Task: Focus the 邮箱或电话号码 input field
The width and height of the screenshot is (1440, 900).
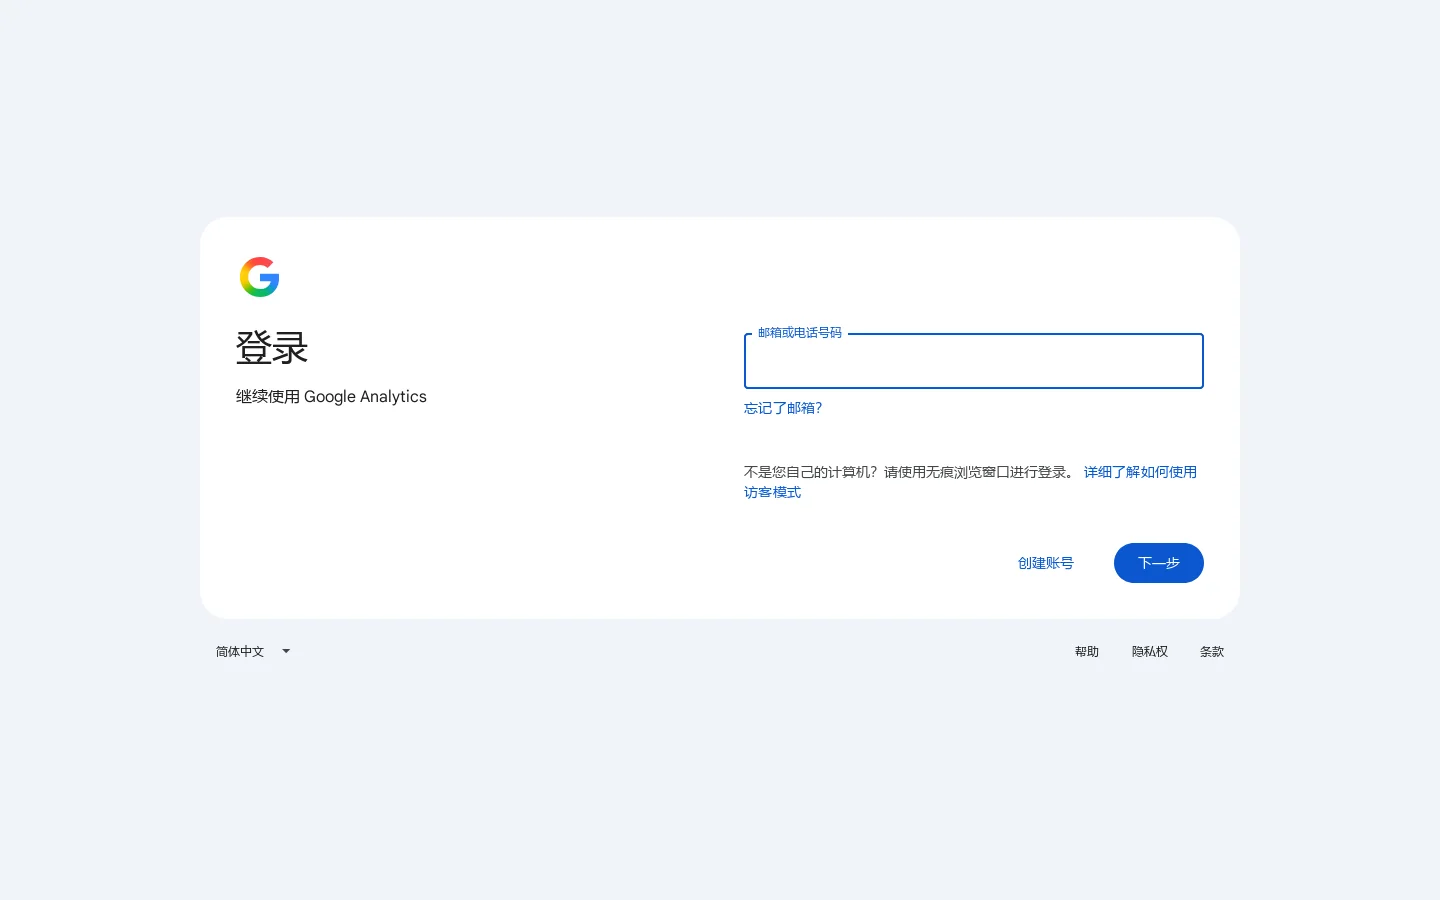Action: (x=973, y=361)
